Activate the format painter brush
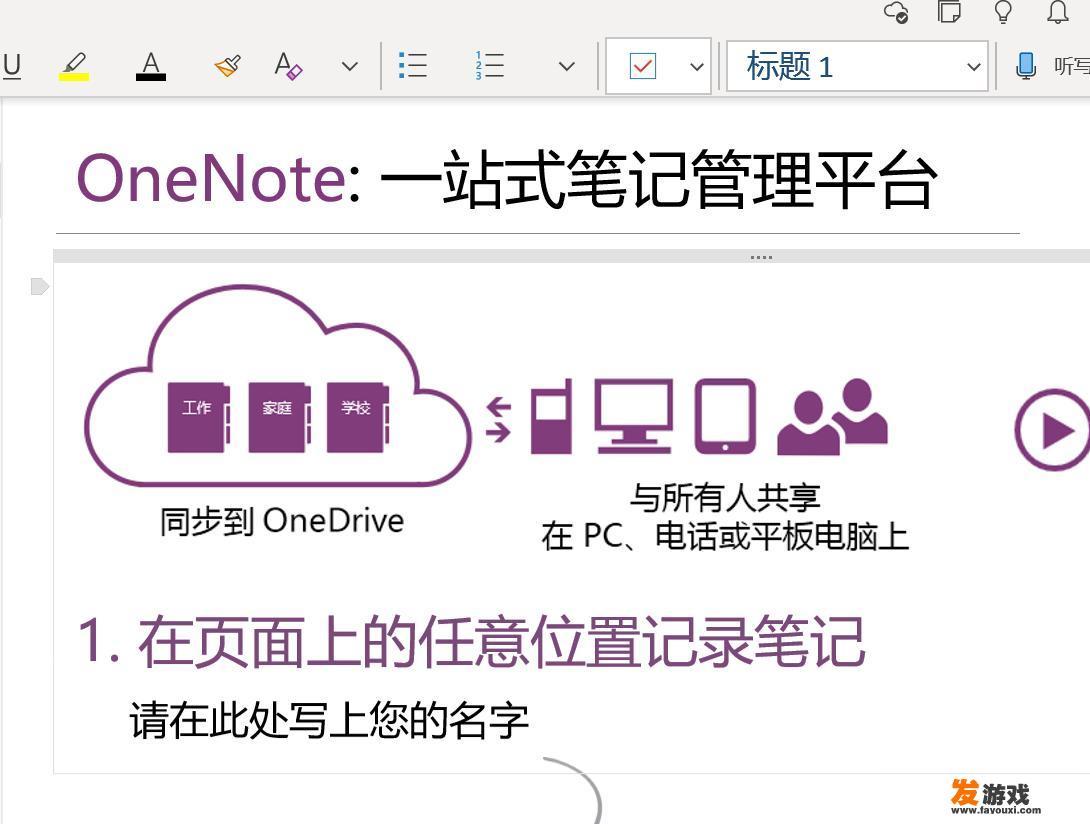The width and height of the screenshot is (1090, 824). [227, 67]
